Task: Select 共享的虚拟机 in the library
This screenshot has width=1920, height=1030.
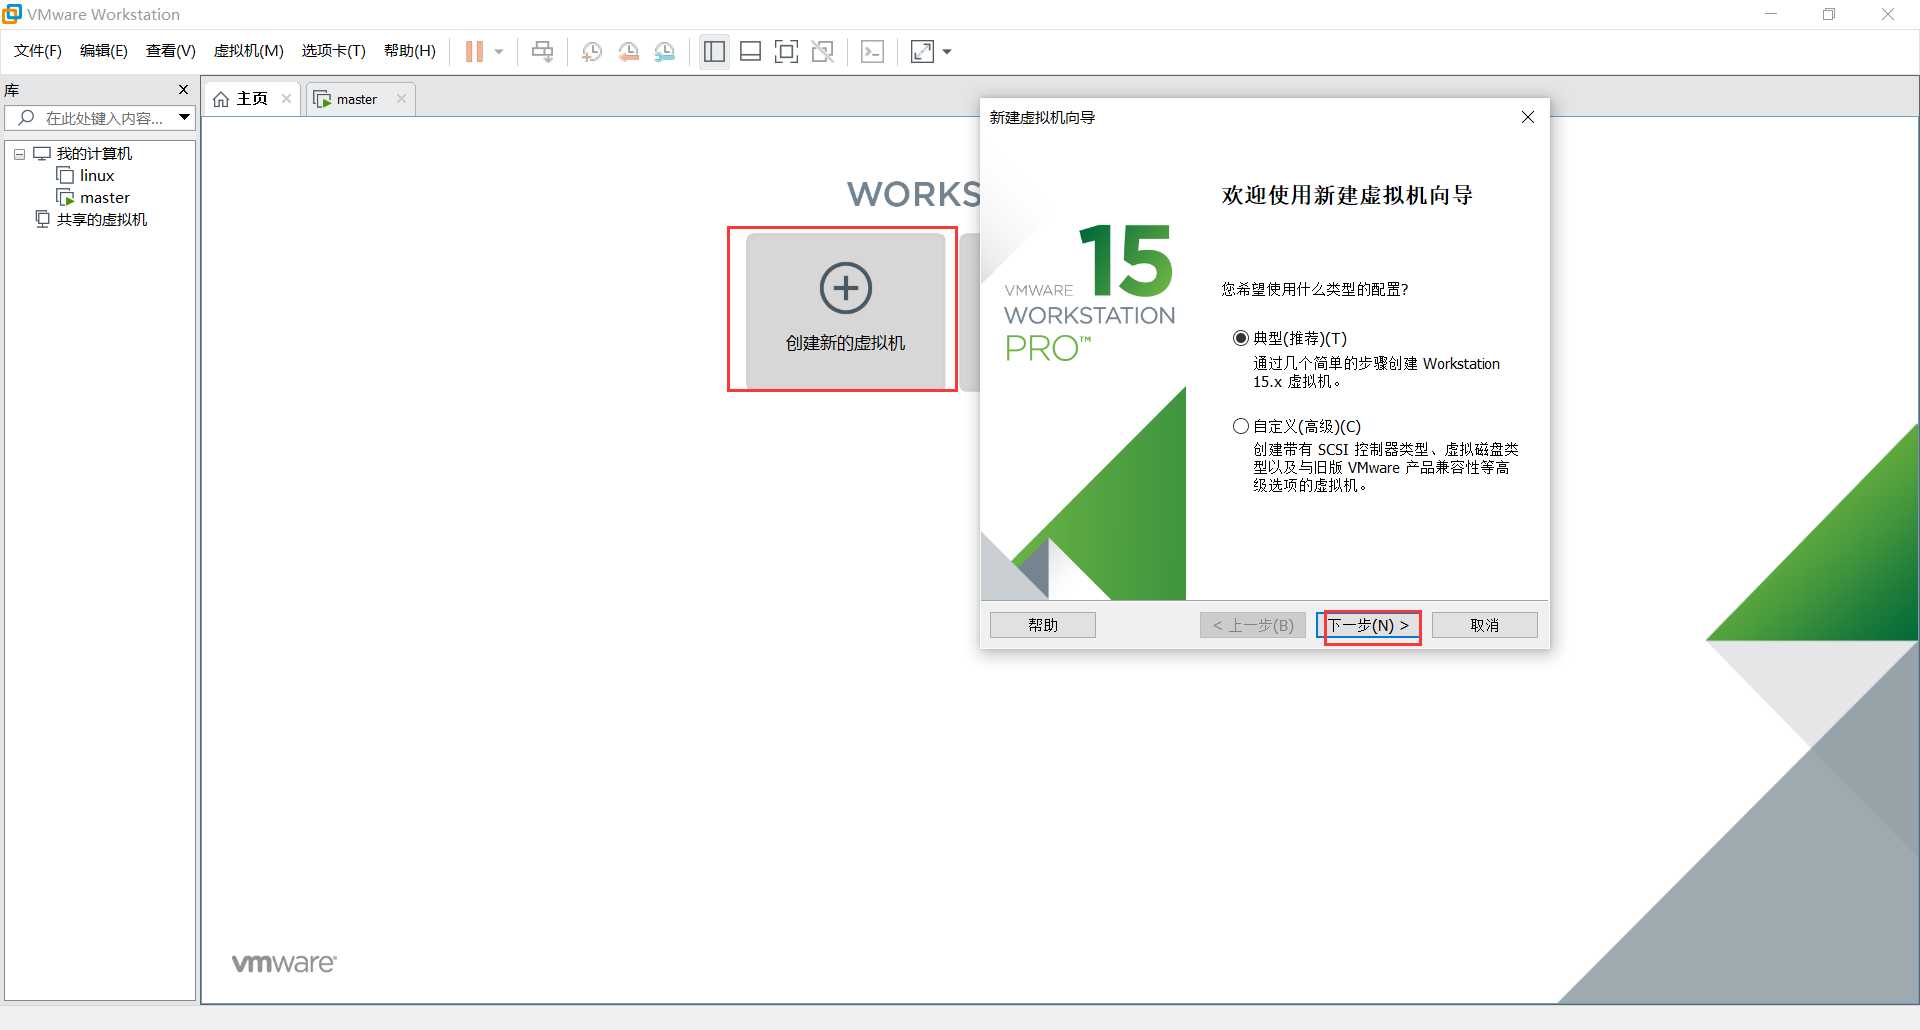Action: point(102,220)
